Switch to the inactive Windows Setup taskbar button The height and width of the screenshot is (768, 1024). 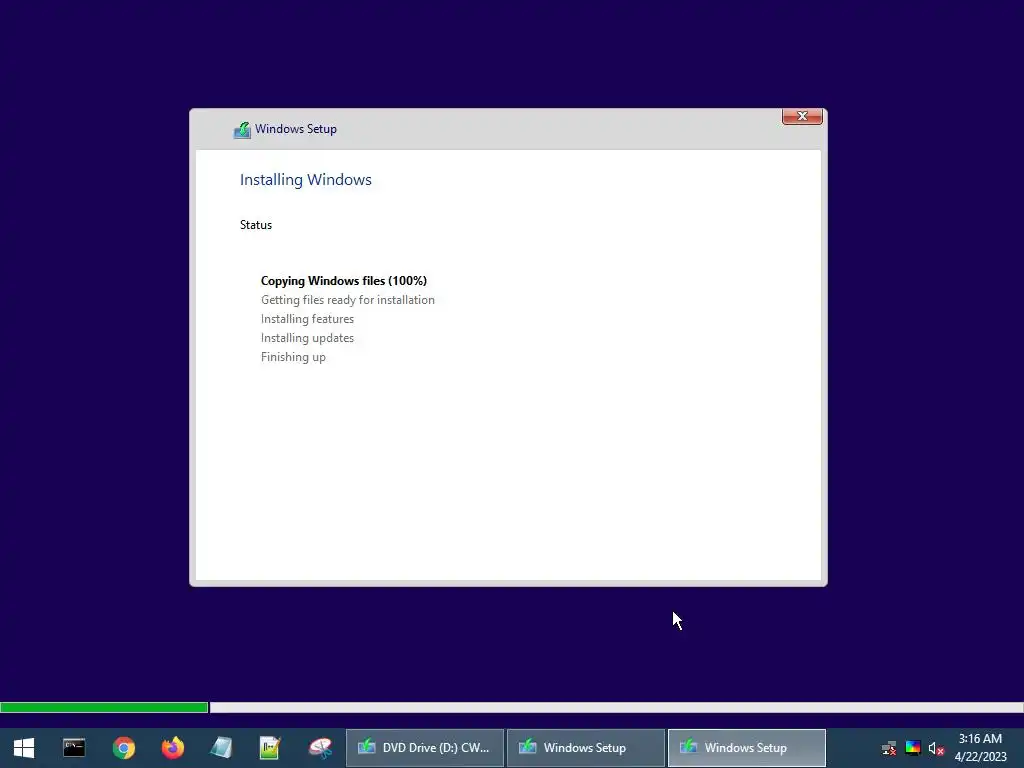point(586,748)
